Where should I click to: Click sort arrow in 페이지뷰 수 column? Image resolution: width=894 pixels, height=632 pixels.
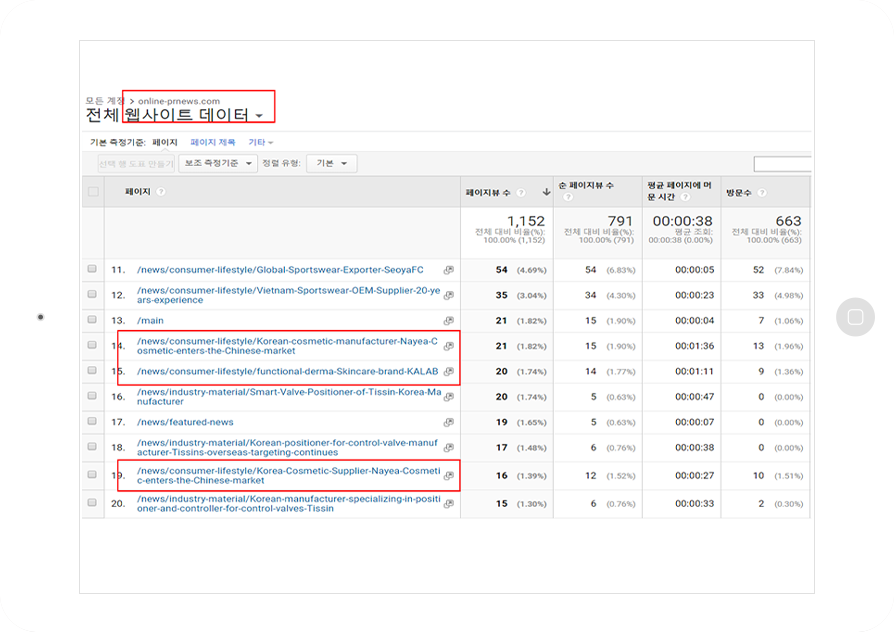(546, 192)
